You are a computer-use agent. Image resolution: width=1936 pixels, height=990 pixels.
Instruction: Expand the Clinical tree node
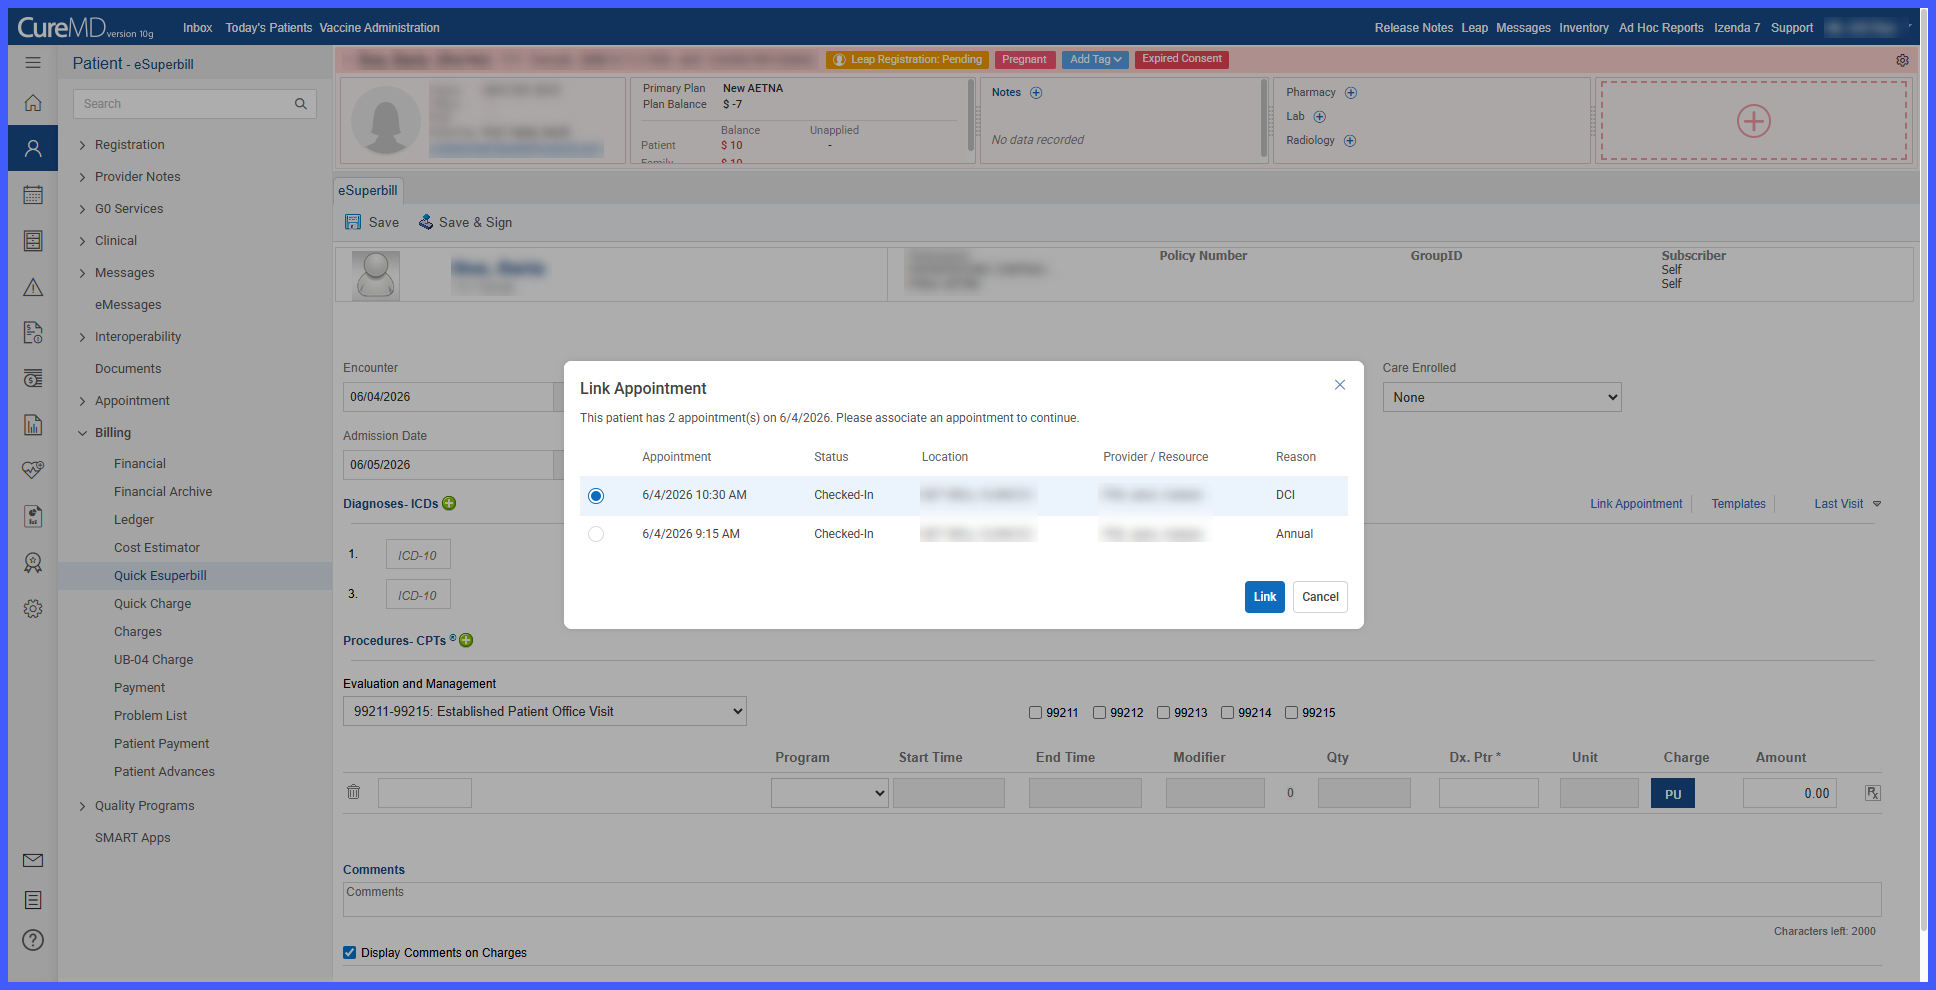pyautogui.click(x=82, y=241)
